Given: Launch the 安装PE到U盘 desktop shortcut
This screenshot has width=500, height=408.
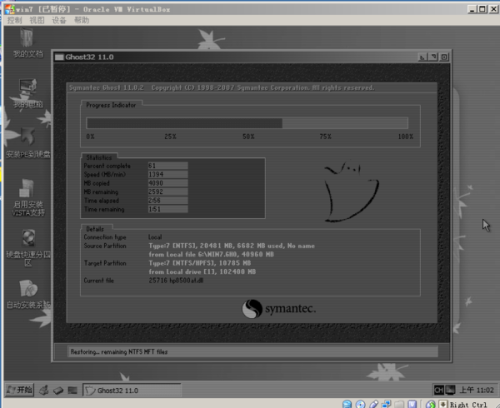Looking at the screenshot, I should point(28,143).
